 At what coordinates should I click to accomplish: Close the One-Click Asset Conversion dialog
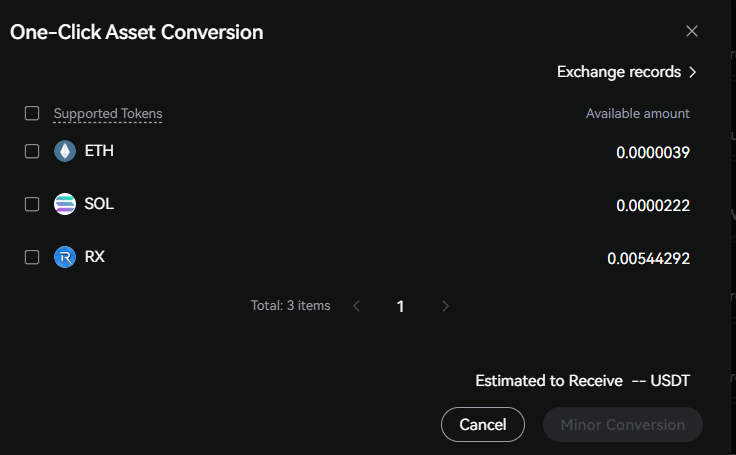click(x=692, y=31)
